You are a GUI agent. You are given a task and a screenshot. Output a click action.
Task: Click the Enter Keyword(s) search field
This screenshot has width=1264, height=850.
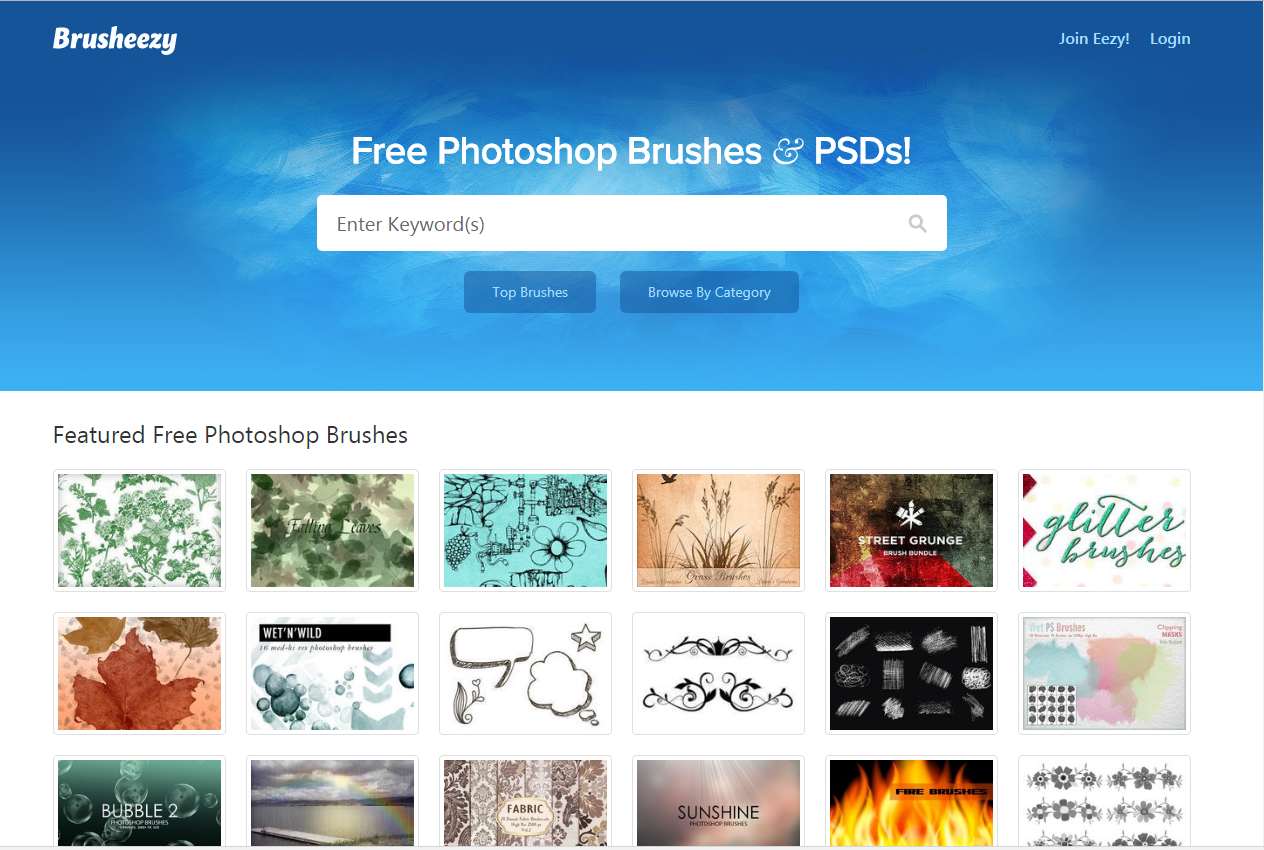[x=631, y=223]
